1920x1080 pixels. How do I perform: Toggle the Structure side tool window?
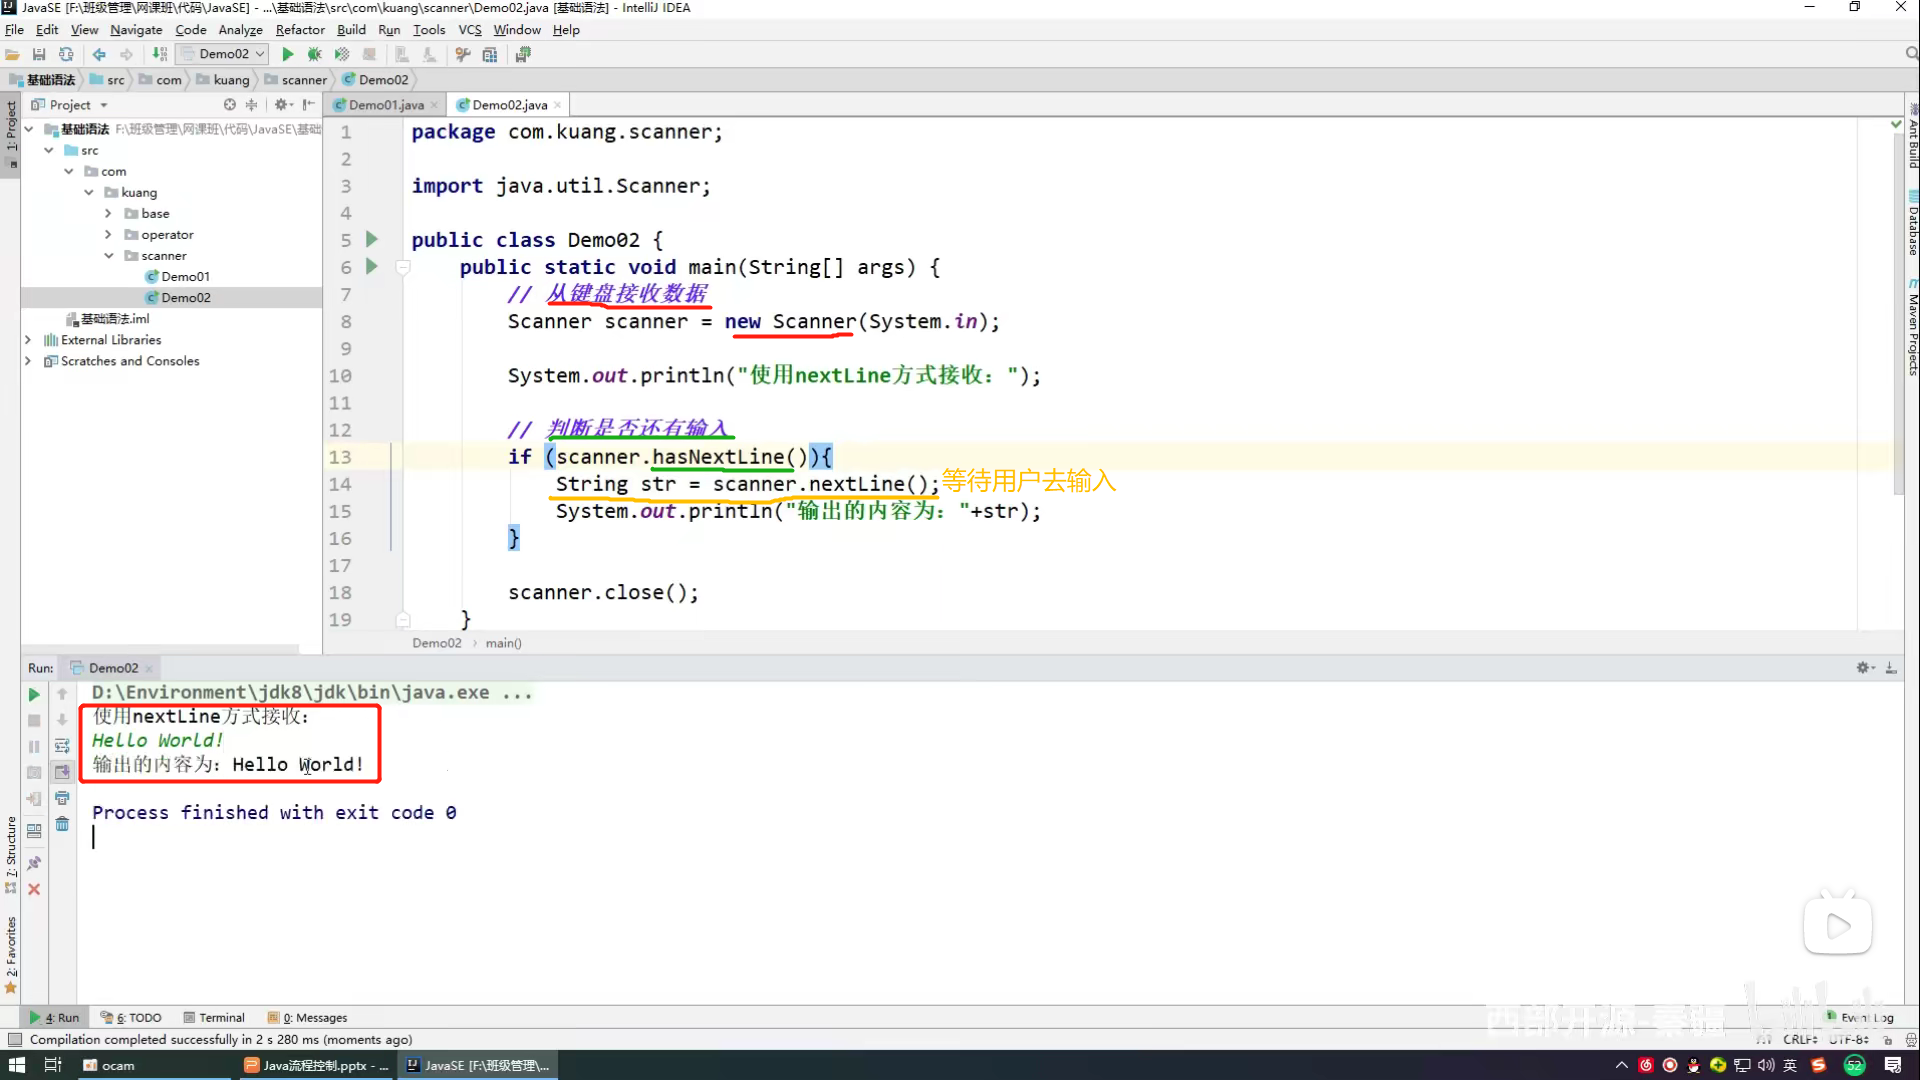pos(11,855)
